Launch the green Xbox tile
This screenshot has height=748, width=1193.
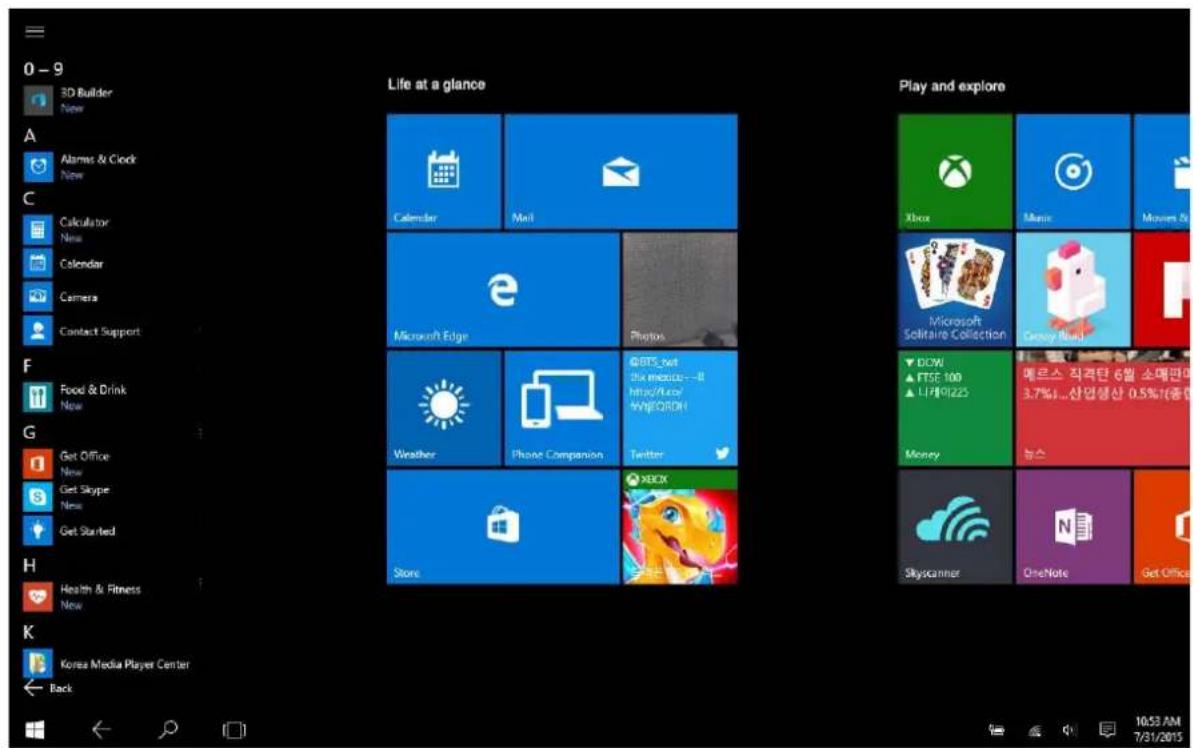[955, 171]
